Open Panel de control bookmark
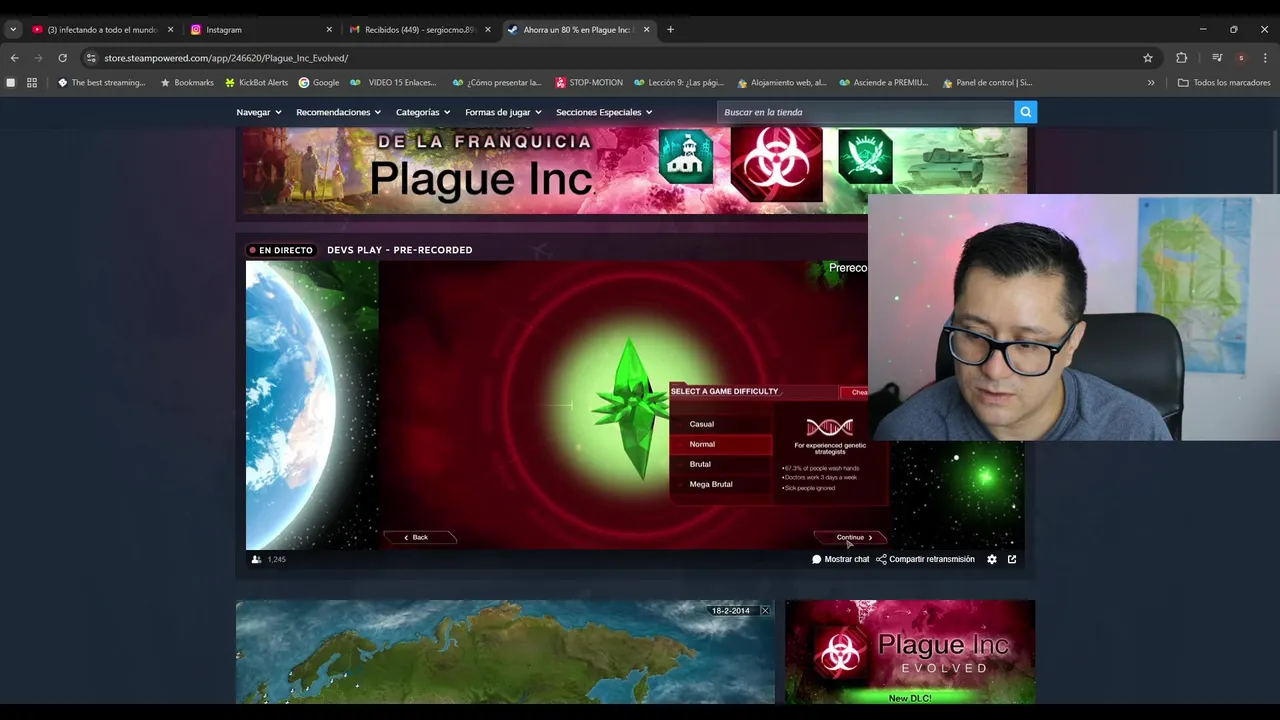 (988, 83)
